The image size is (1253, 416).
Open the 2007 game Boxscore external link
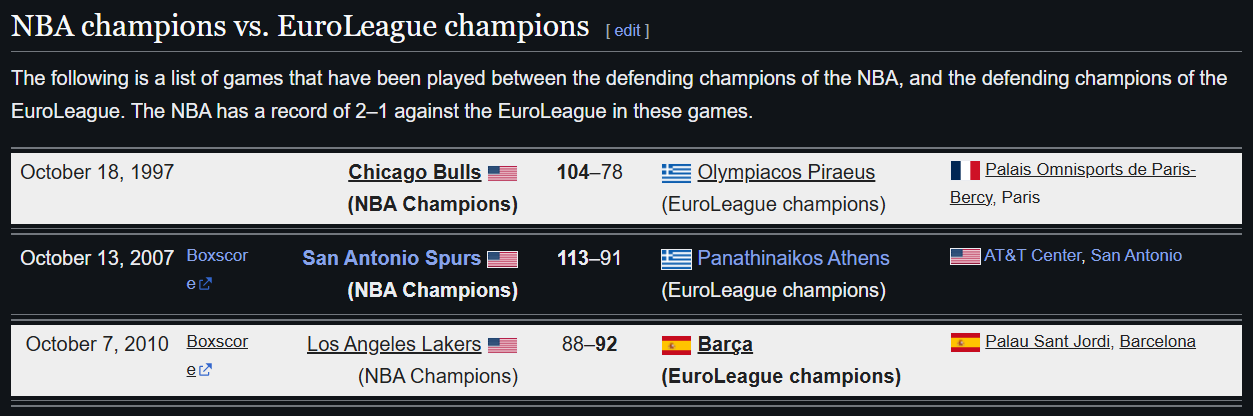[x=217, y=269]
